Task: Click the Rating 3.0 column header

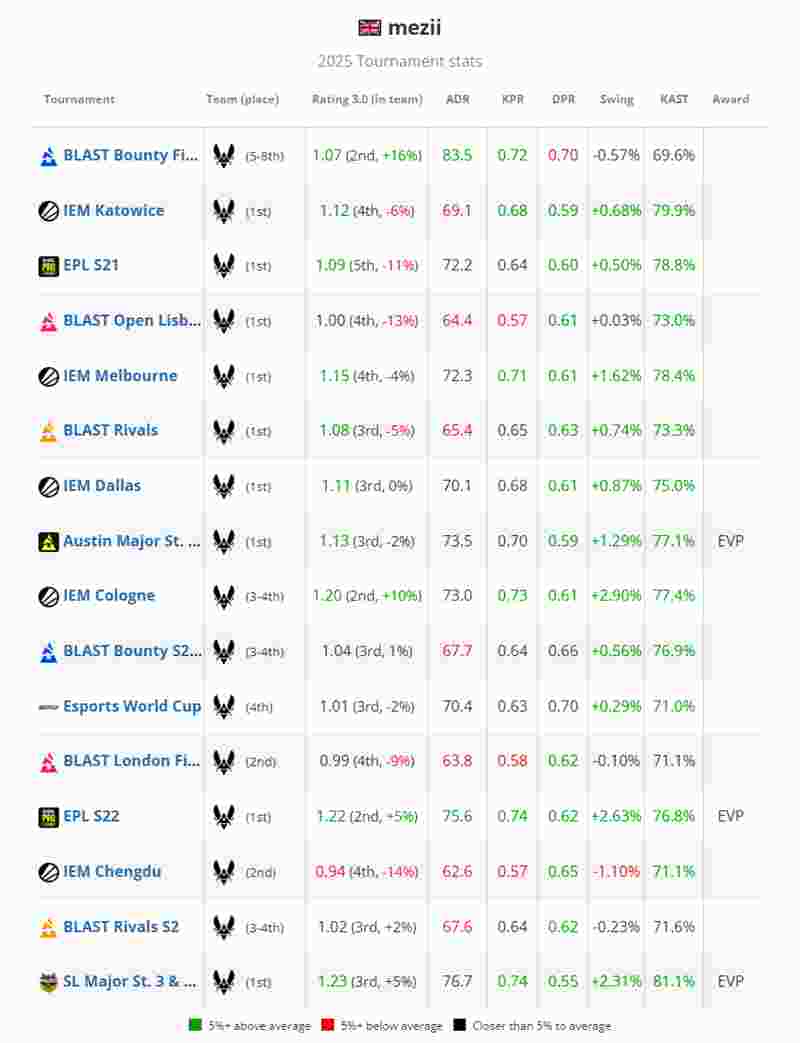Action: [367, 99]
